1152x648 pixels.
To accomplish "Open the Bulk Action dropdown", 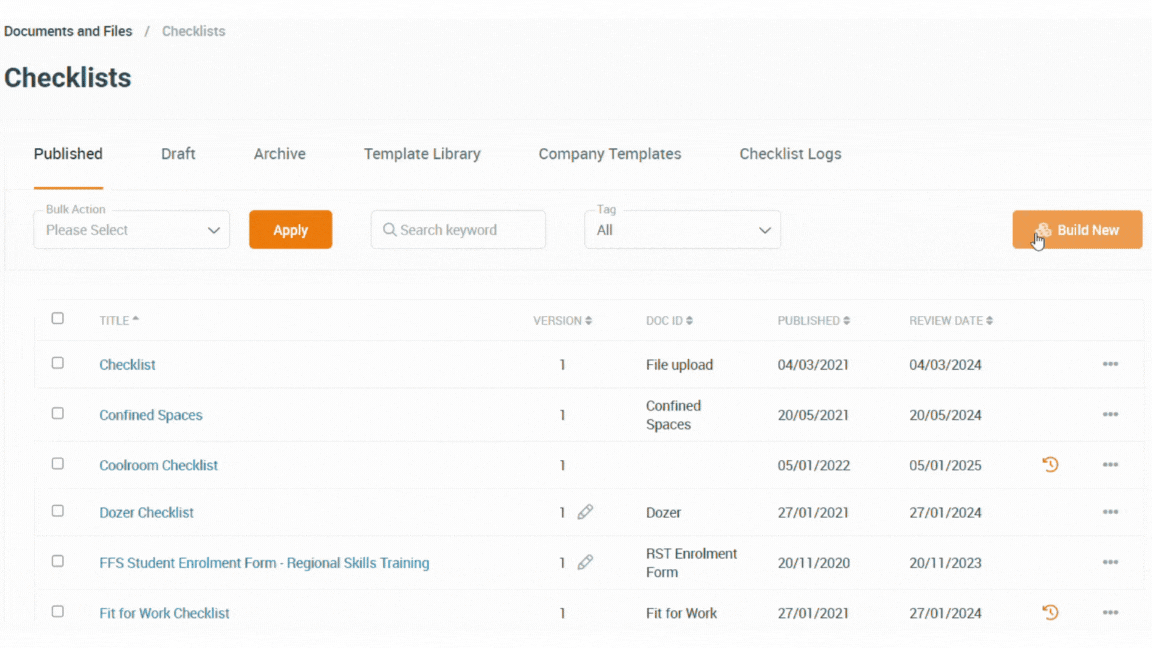I will point(131,229).
